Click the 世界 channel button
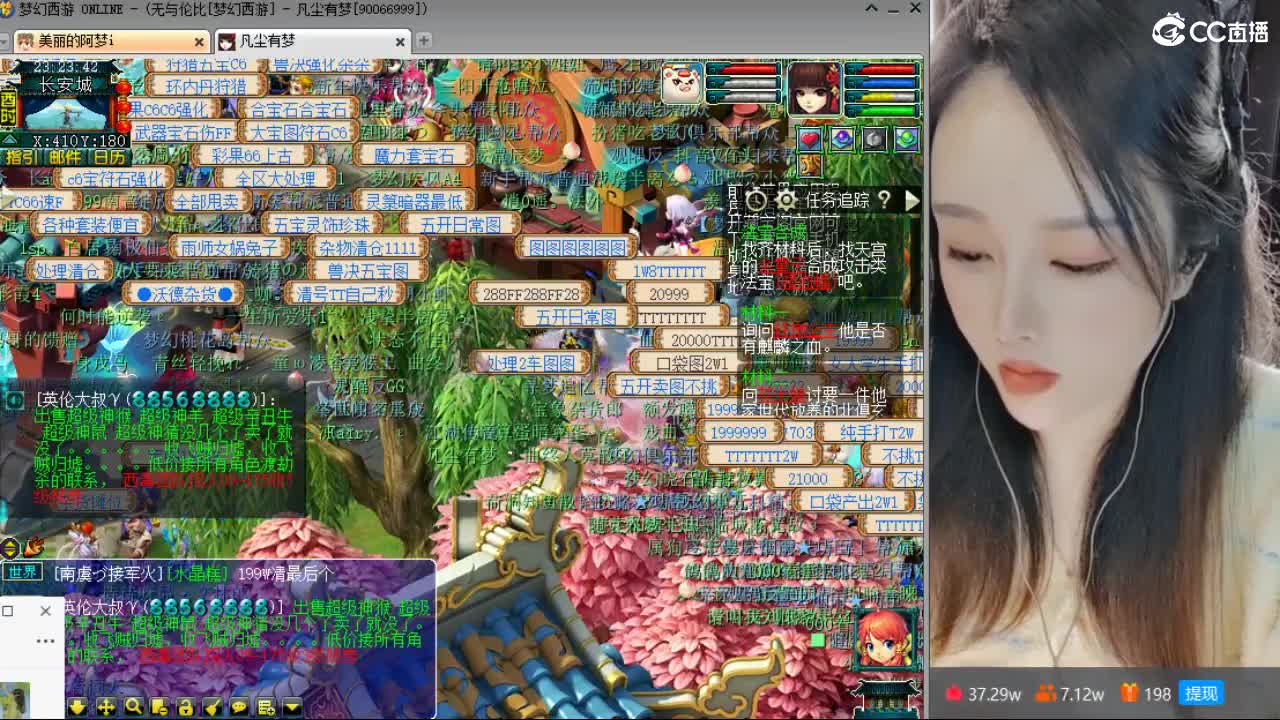The height and width of the screenshot is (720, 1280). click(21, 572)
